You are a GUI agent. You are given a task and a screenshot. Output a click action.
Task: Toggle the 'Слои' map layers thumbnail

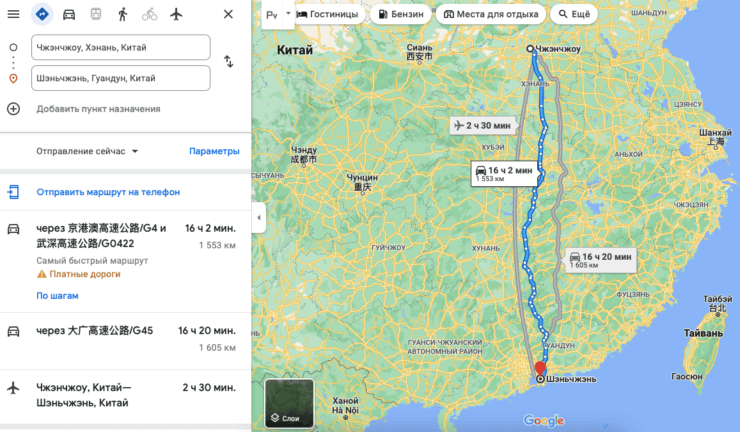289,403
